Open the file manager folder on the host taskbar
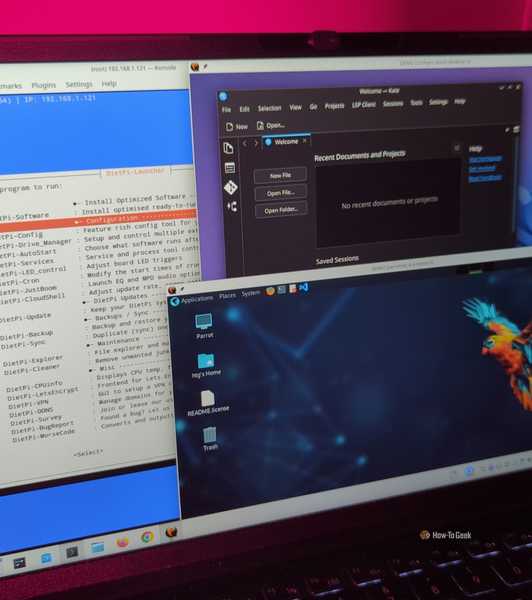Viewport: 532px width, 600px height. [x=97, y=547]
